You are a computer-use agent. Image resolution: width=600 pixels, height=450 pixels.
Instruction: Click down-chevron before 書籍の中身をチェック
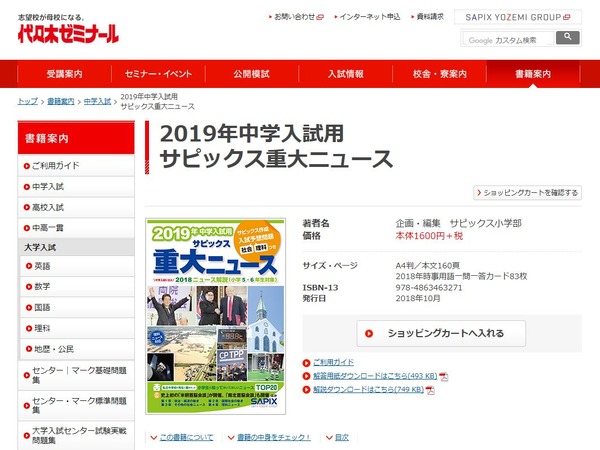coord(231,437)
